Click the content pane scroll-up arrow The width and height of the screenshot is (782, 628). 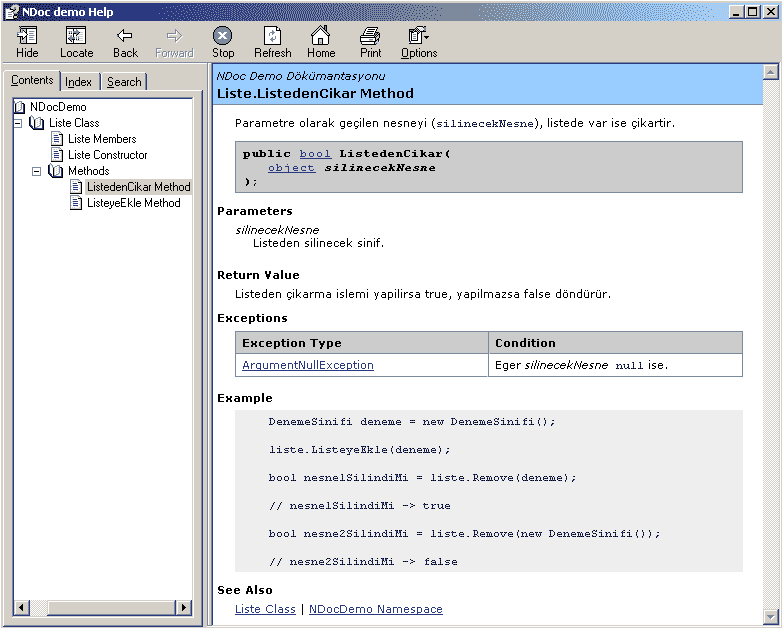tap(771, 73)
